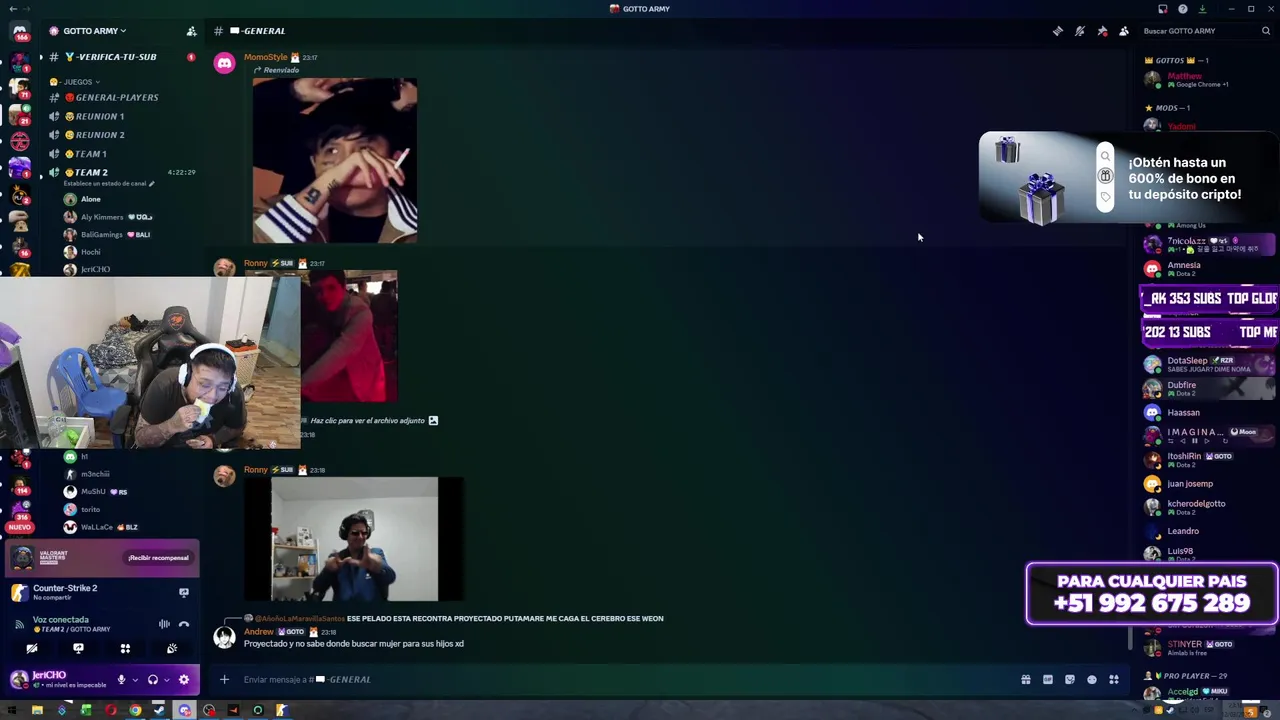
Task: Click member Matthew in list
Action: tap(1185, 76)
